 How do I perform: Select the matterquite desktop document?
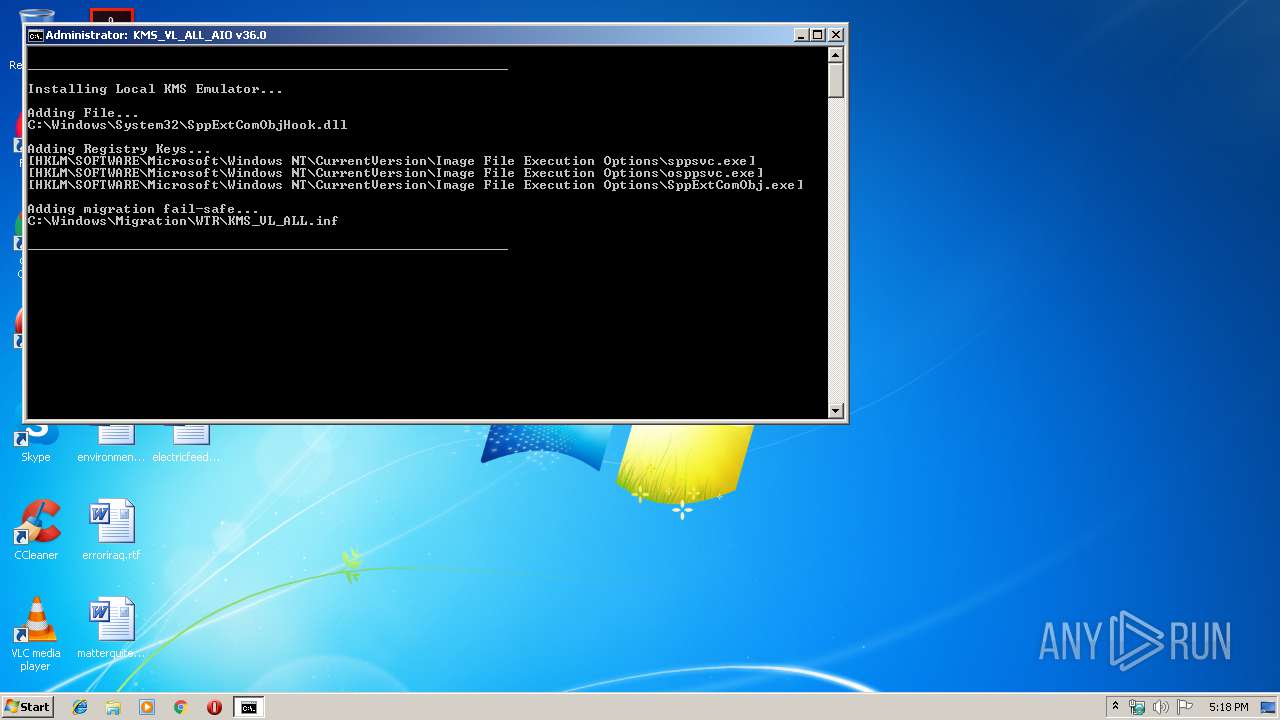pos(111,628)
